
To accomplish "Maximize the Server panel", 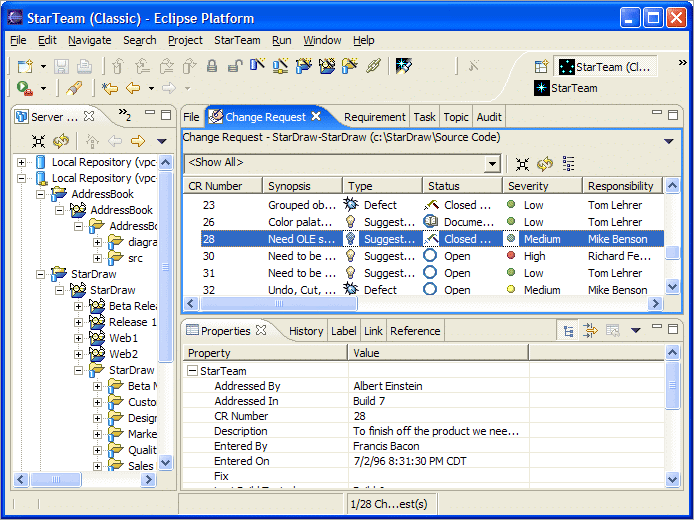I will (x=166, y=115).
